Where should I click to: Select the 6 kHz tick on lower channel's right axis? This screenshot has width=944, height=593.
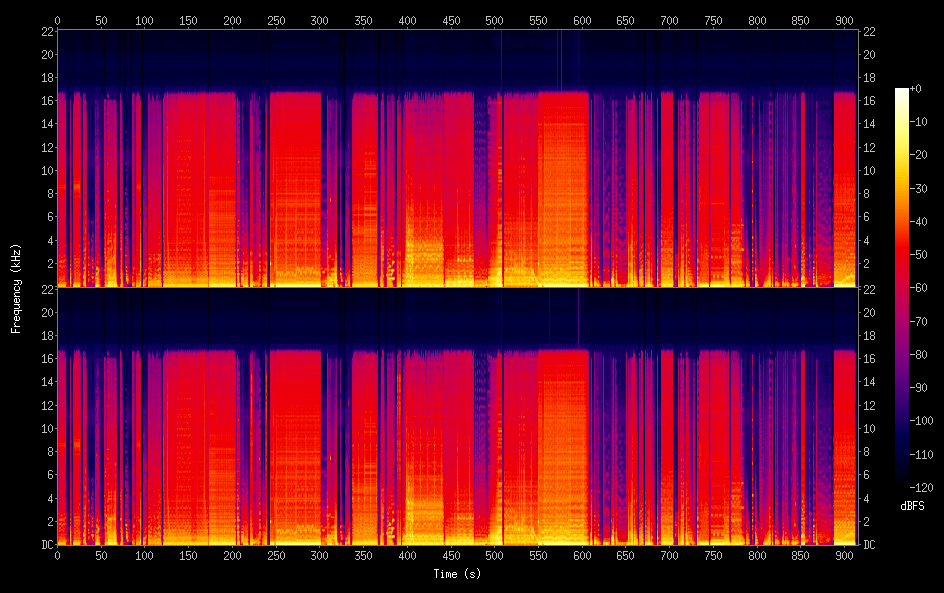pos(867,475)
